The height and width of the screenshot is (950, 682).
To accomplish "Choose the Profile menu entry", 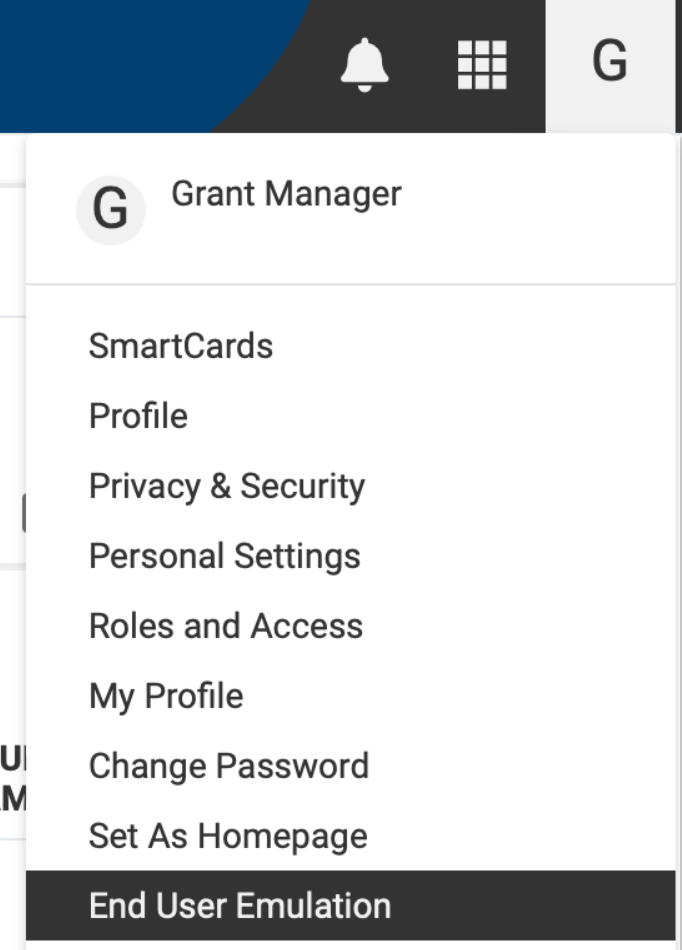I will [139, 416].
